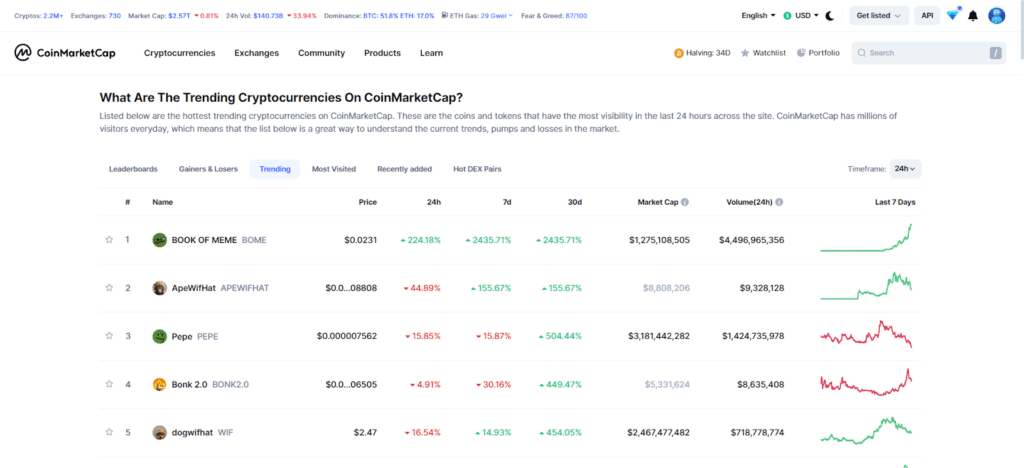Sort by 30d column header
The width and height of the screenshot is (1024, 468).
(x=575, y=202)
